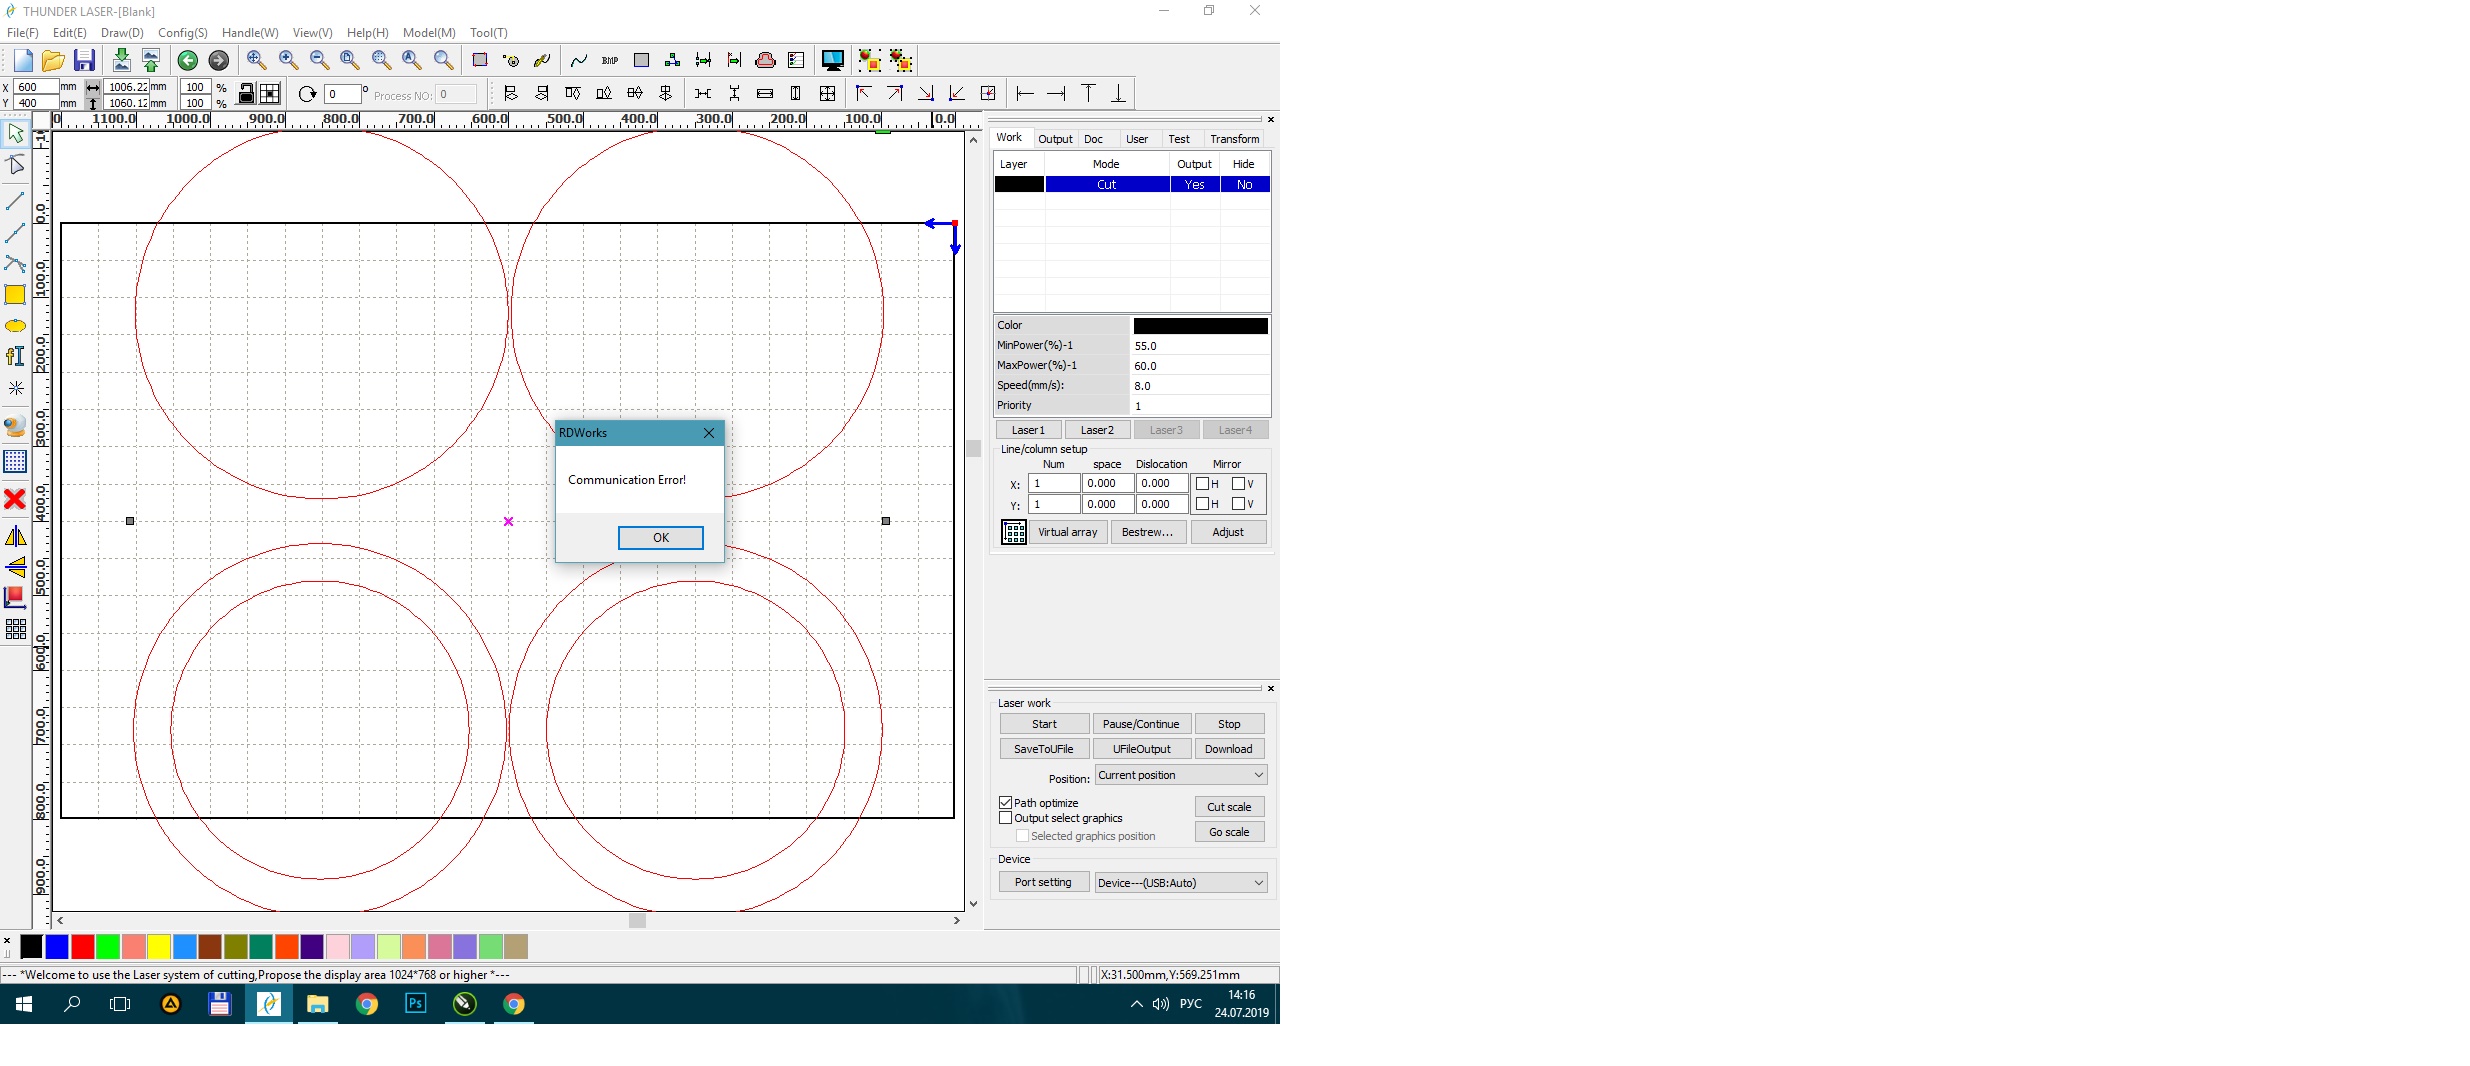Open file using the folder icon
2470x1066 pixels.
pos(53,60)
